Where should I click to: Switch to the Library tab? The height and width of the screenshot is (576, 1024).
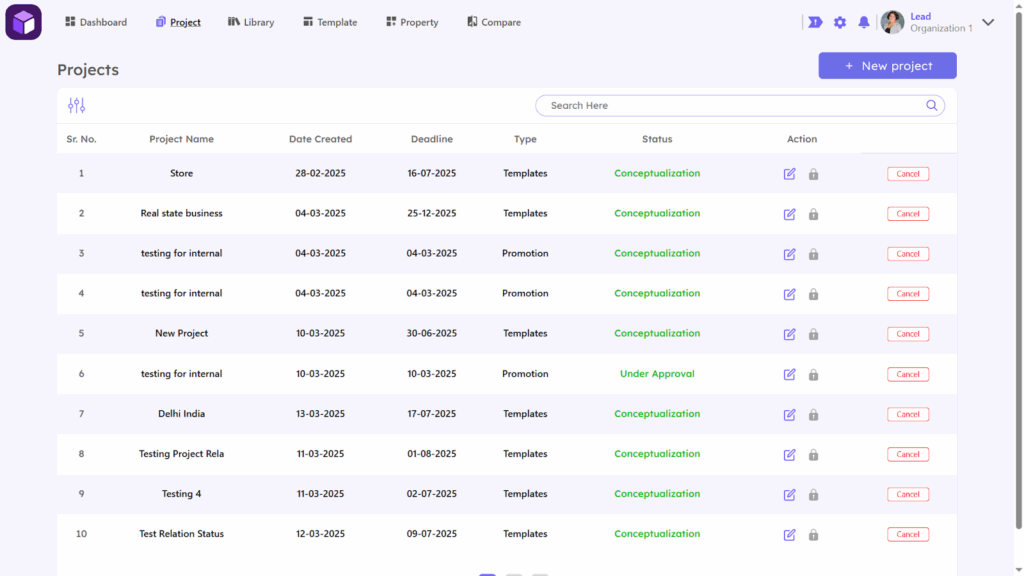point(251,22)
